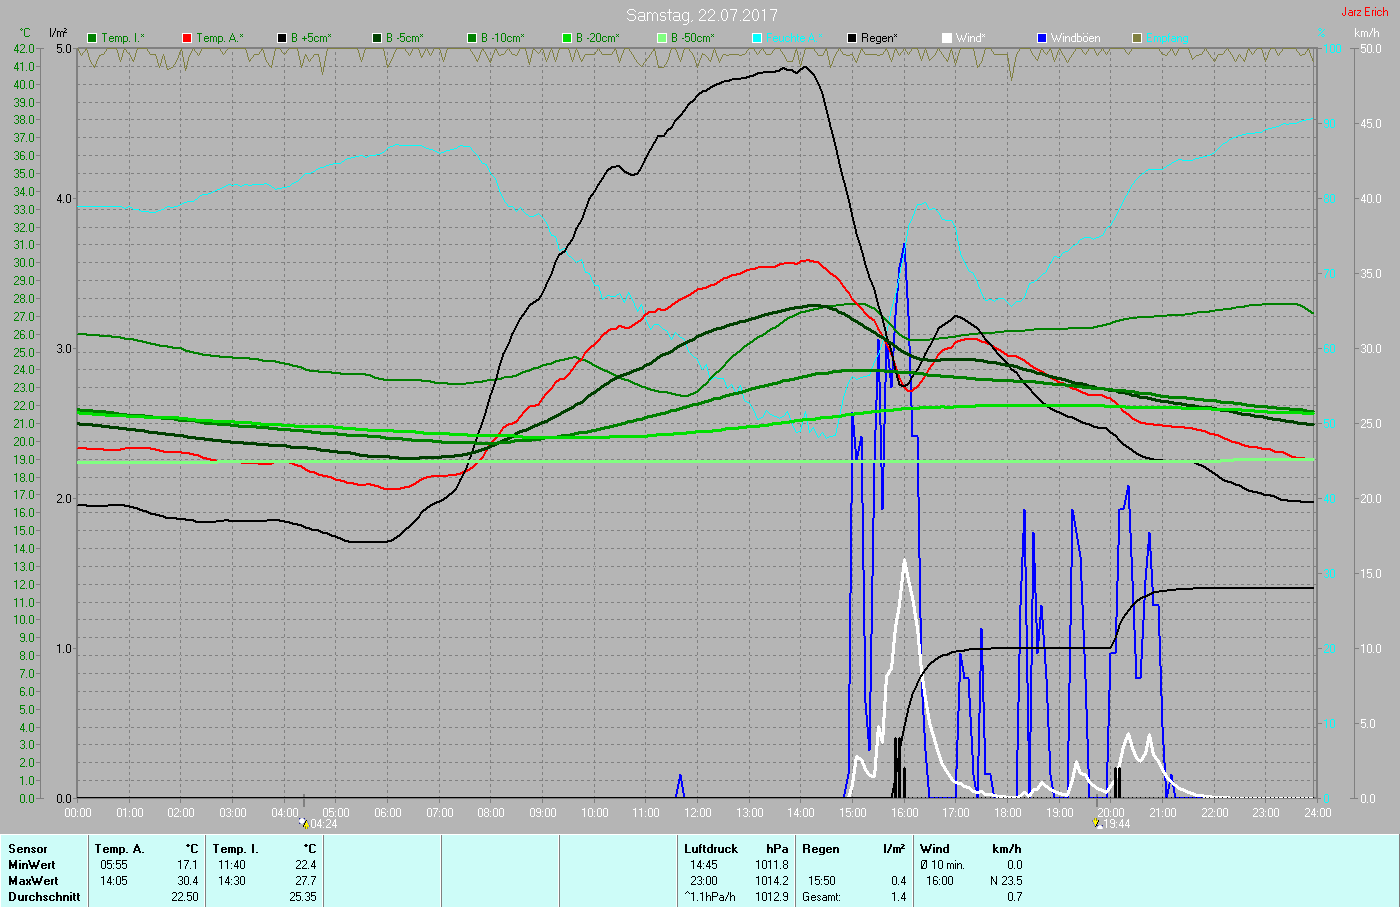Click the sunrise marker icon at 04:24
The width and height of the screenshot is (1400, 907).
pyautogui.click(x=303, y=823)
